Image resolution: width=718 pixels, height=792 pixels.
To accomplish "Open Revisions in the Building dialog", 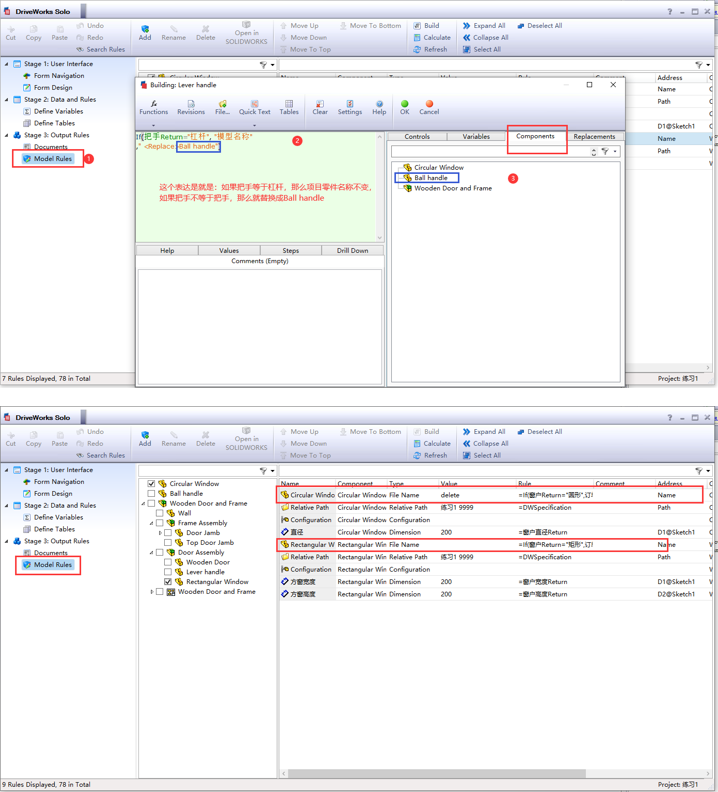I will tap(191, 107).
